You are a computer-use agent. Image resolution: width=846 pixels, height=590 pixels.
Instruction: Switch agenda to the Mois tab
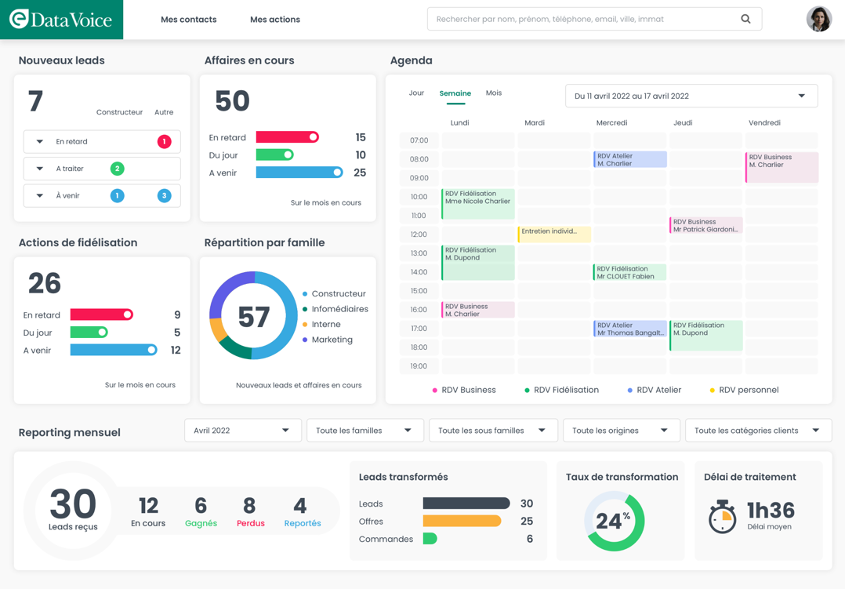[494, 93]
